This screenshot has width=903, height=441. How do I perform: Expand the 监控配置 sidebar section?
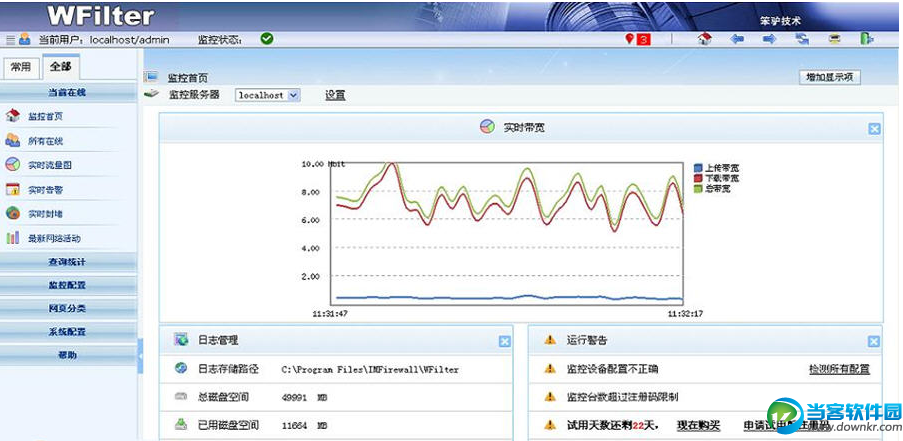click(68, 286)
